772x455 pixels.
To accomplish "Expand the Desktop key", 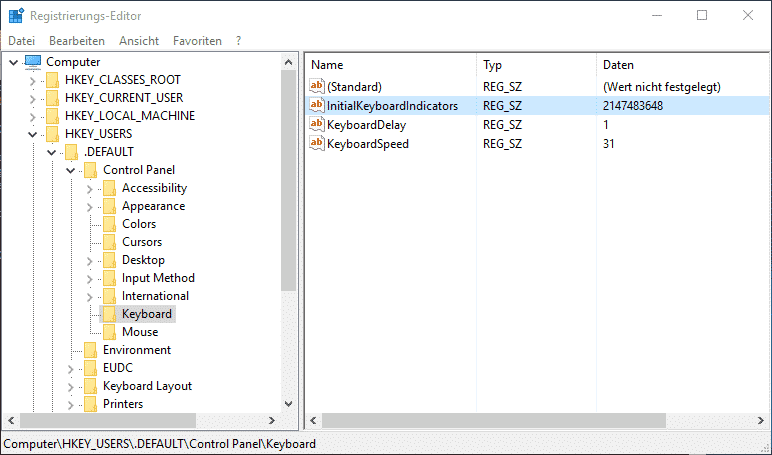I will point(90,260).
